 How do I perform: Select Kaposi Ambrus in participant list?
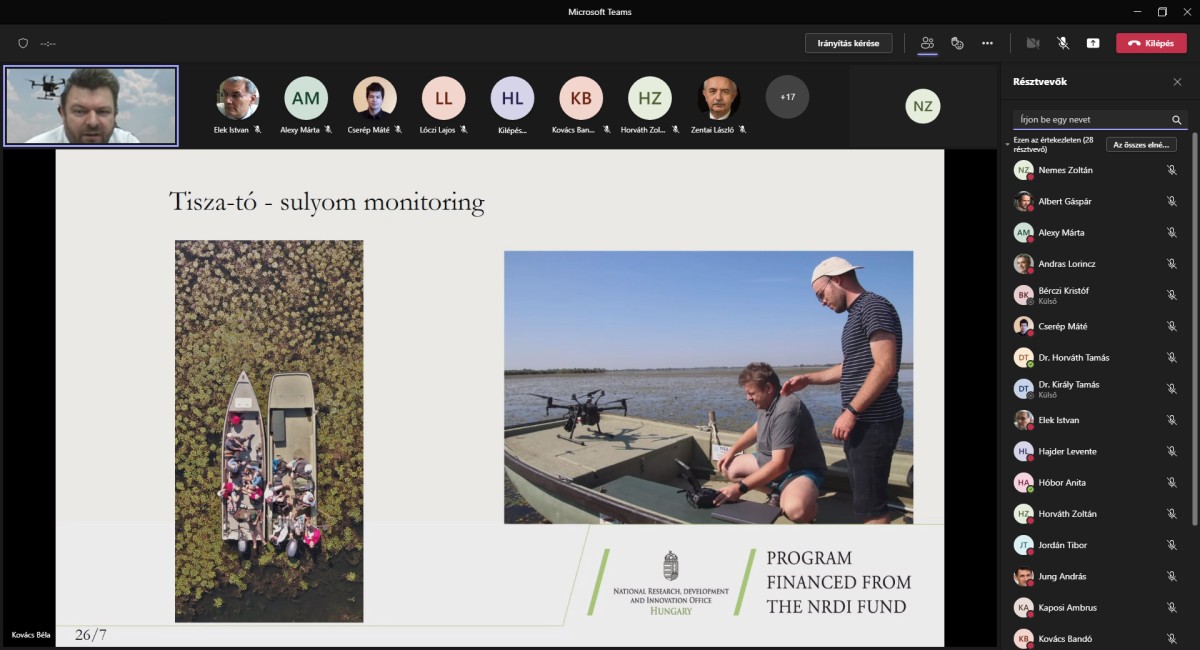click(1096, 607)
